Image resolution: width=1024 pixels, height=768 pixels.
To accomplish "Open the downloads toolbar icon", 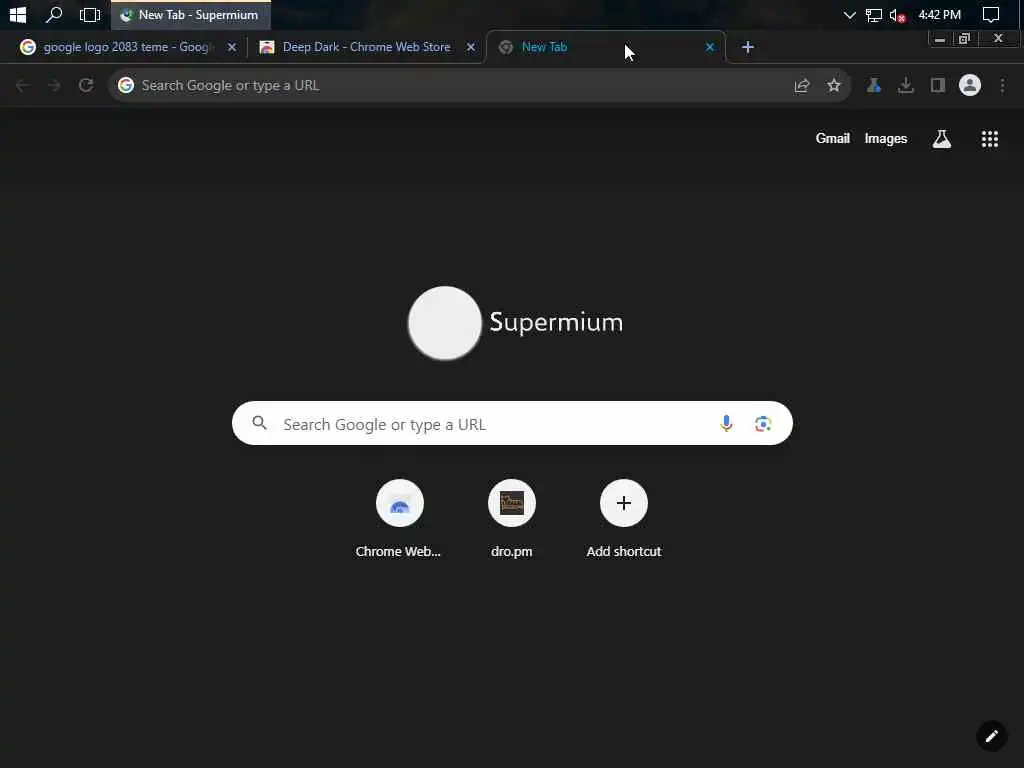I will (x=906, y=86).
